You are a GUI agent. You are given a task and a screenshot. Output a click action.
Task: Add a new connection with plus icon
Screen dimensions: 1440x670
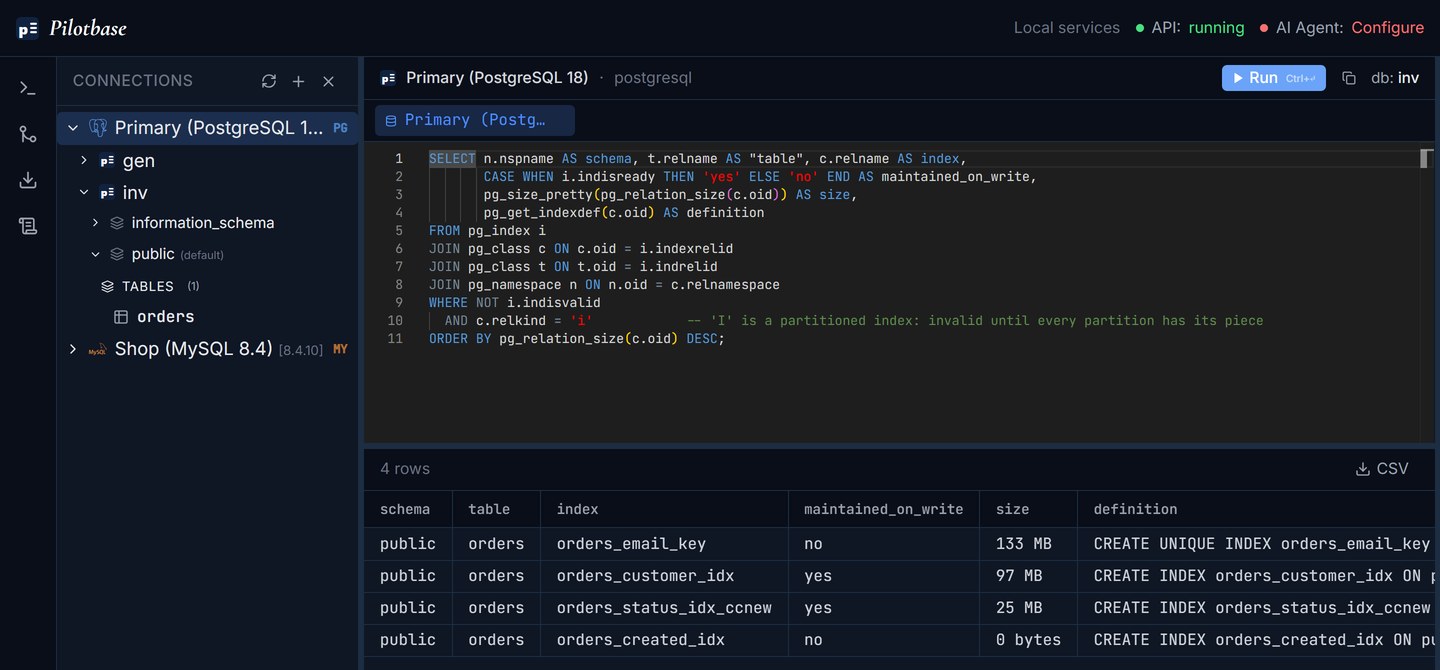pos(298,81)
